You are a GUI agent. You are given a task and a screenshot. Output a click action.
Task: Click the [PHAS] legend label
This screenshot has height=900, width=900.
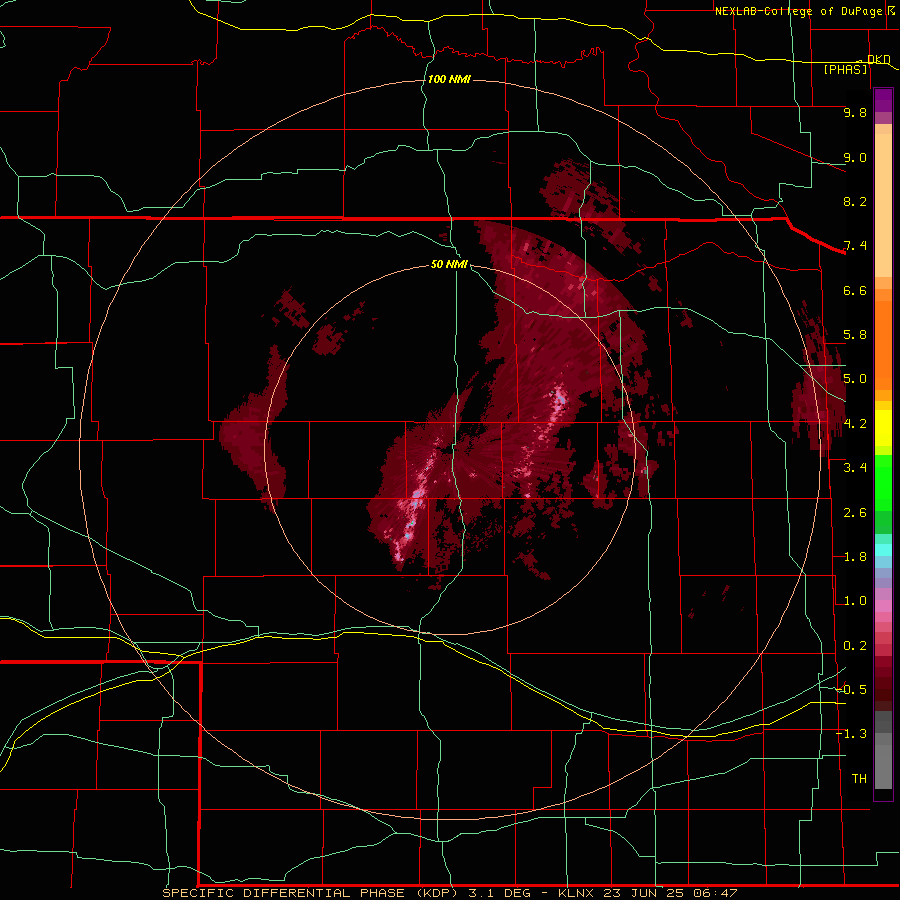click(845, 69)
